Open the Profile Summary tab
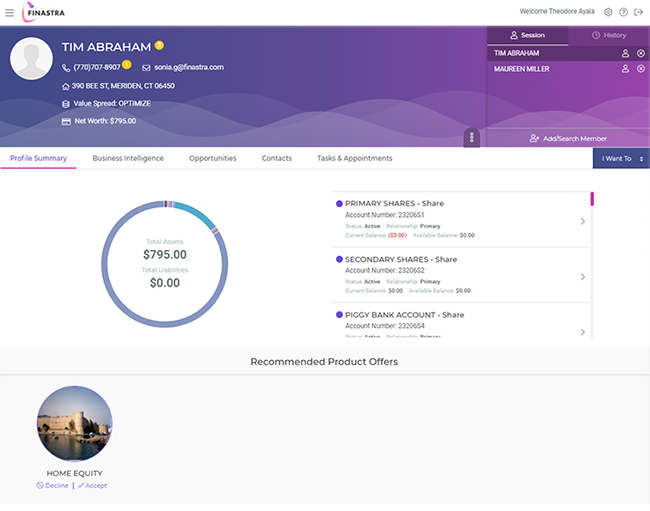 [x=39, y=158]
